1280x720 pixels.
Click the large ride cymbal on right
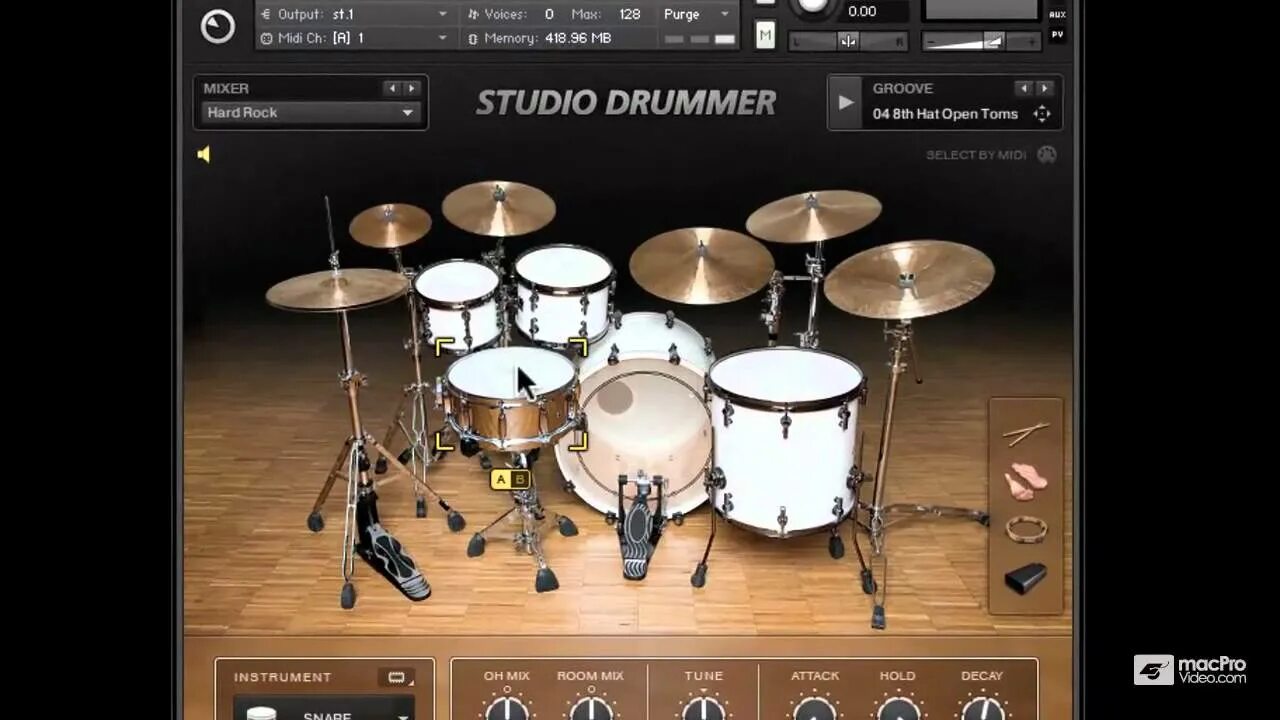point(909,279)
